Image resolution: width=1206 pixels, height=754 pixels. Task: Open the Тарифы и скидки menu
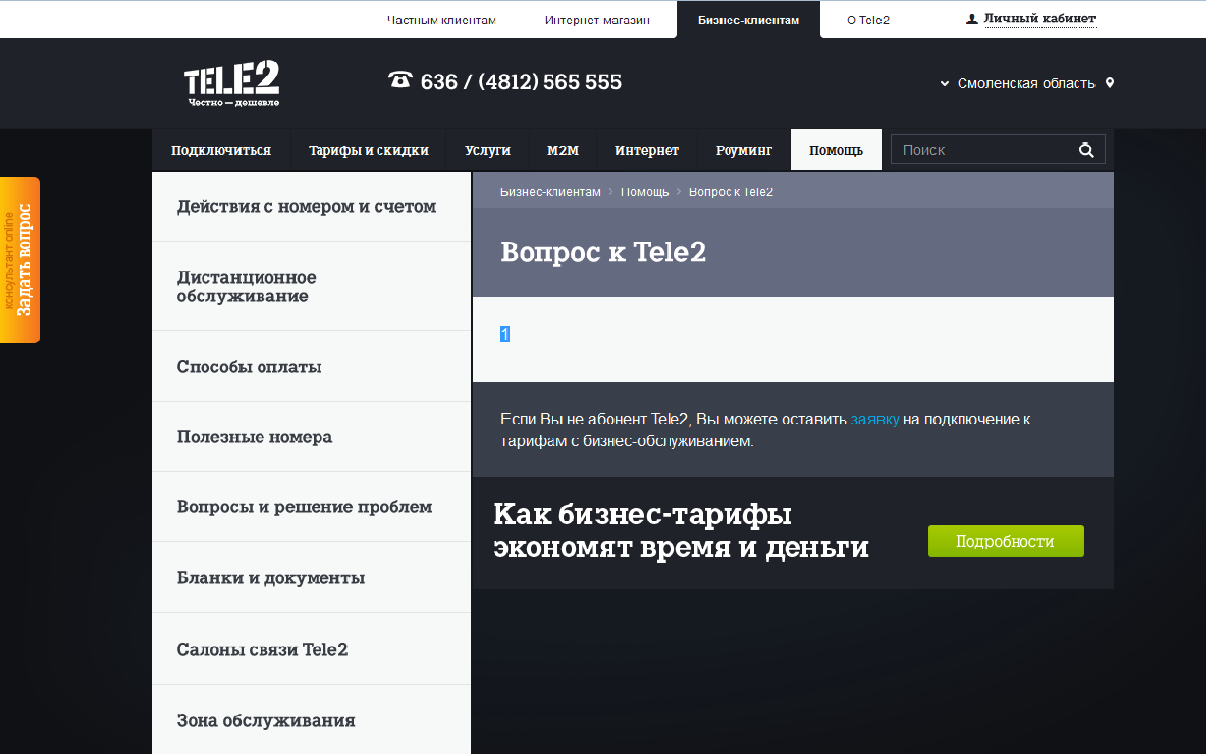click(x=369, y=150)
